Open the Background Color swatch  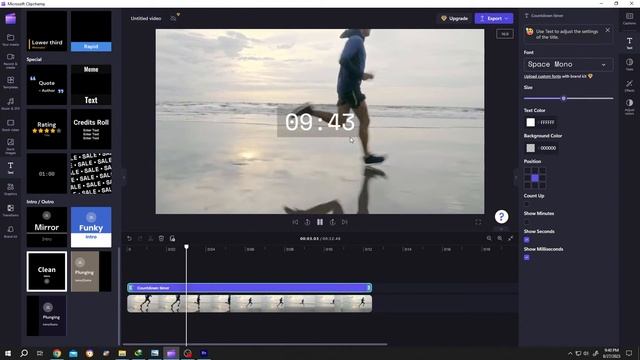coord(530,148)
